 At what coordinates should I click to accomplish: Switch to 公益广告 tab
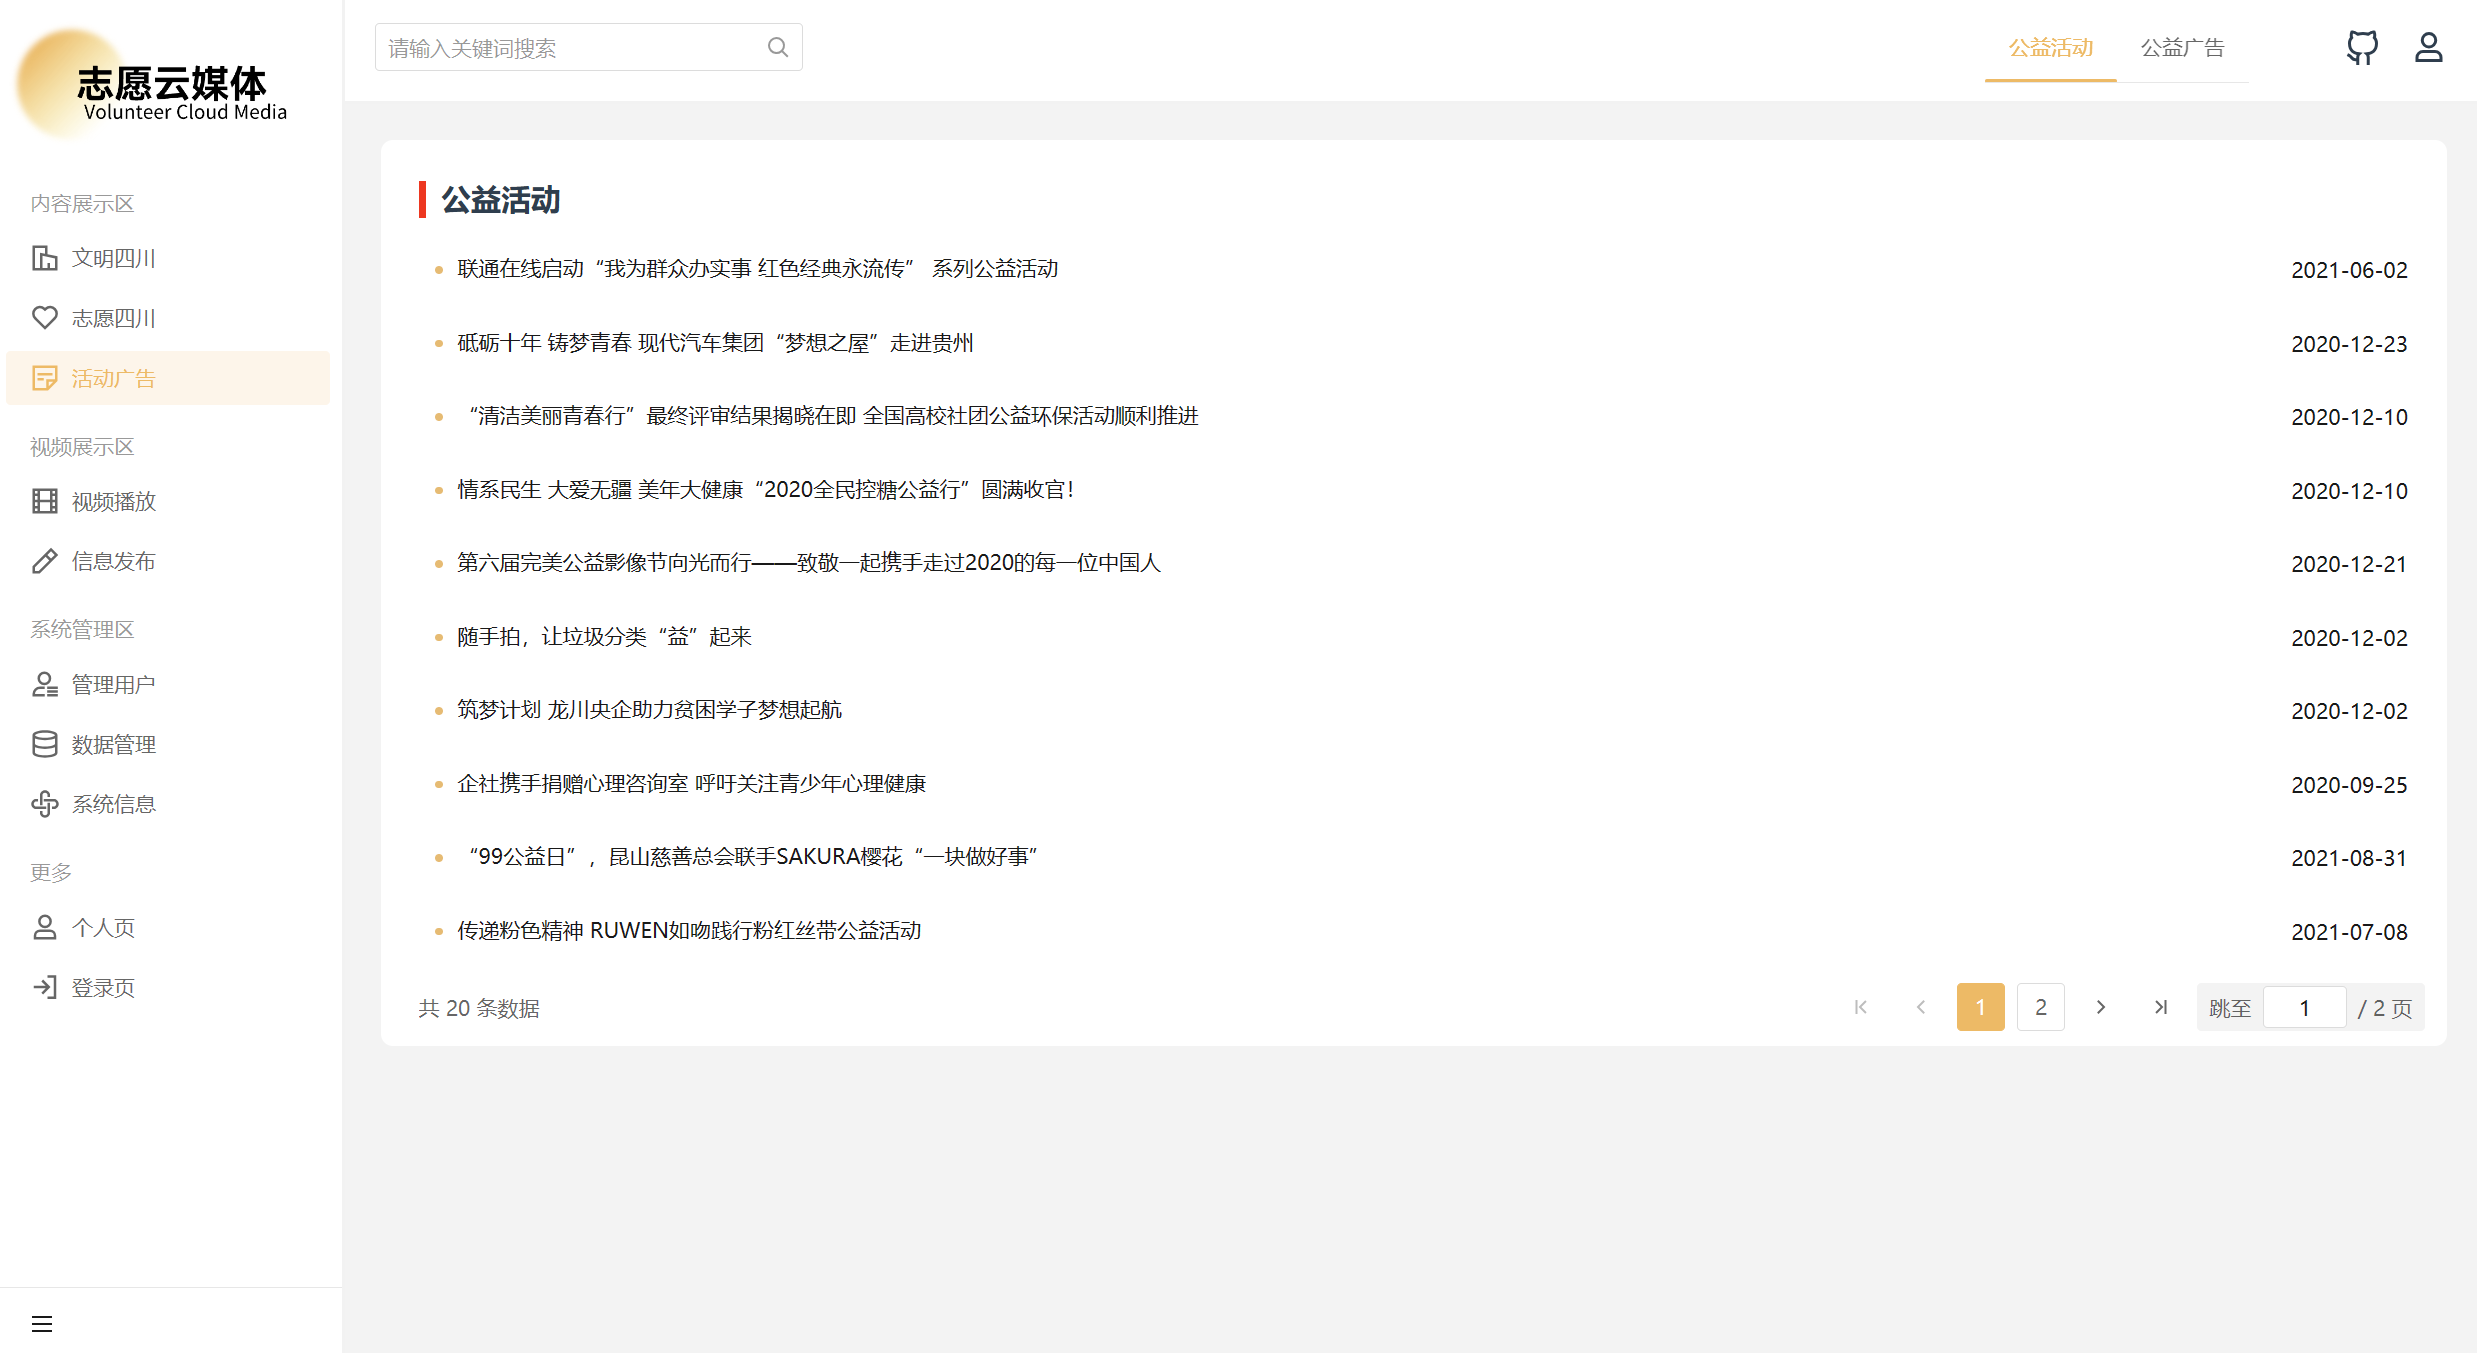(2182, 48)
